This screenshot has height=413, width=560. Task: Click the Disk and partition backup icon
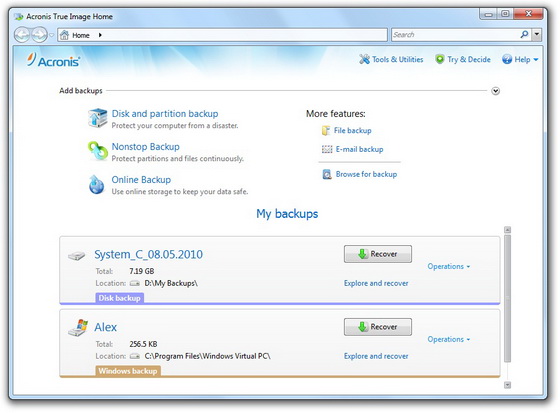click(x=98, y=118)
